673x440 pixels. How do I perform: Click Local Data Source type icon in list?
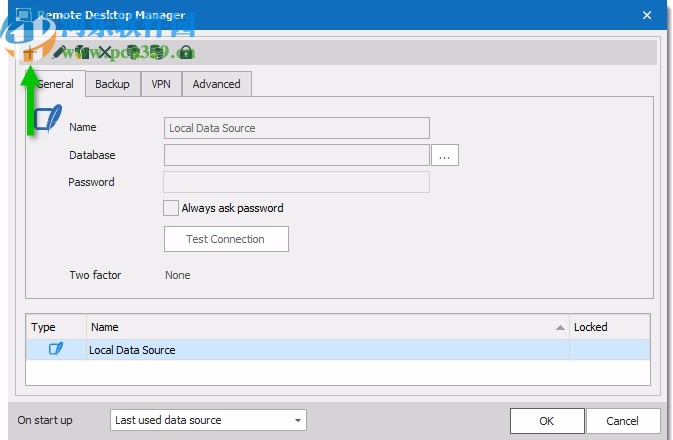point(56,349)
